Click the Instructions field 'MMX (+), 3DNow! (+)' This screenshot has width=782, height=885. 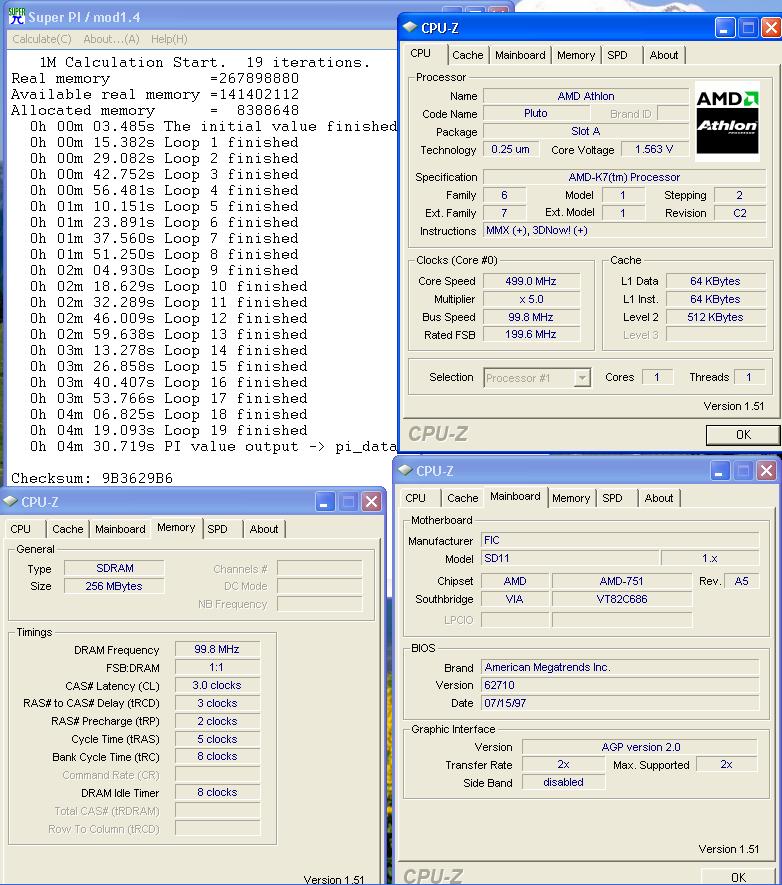click(x=624, y=231)
